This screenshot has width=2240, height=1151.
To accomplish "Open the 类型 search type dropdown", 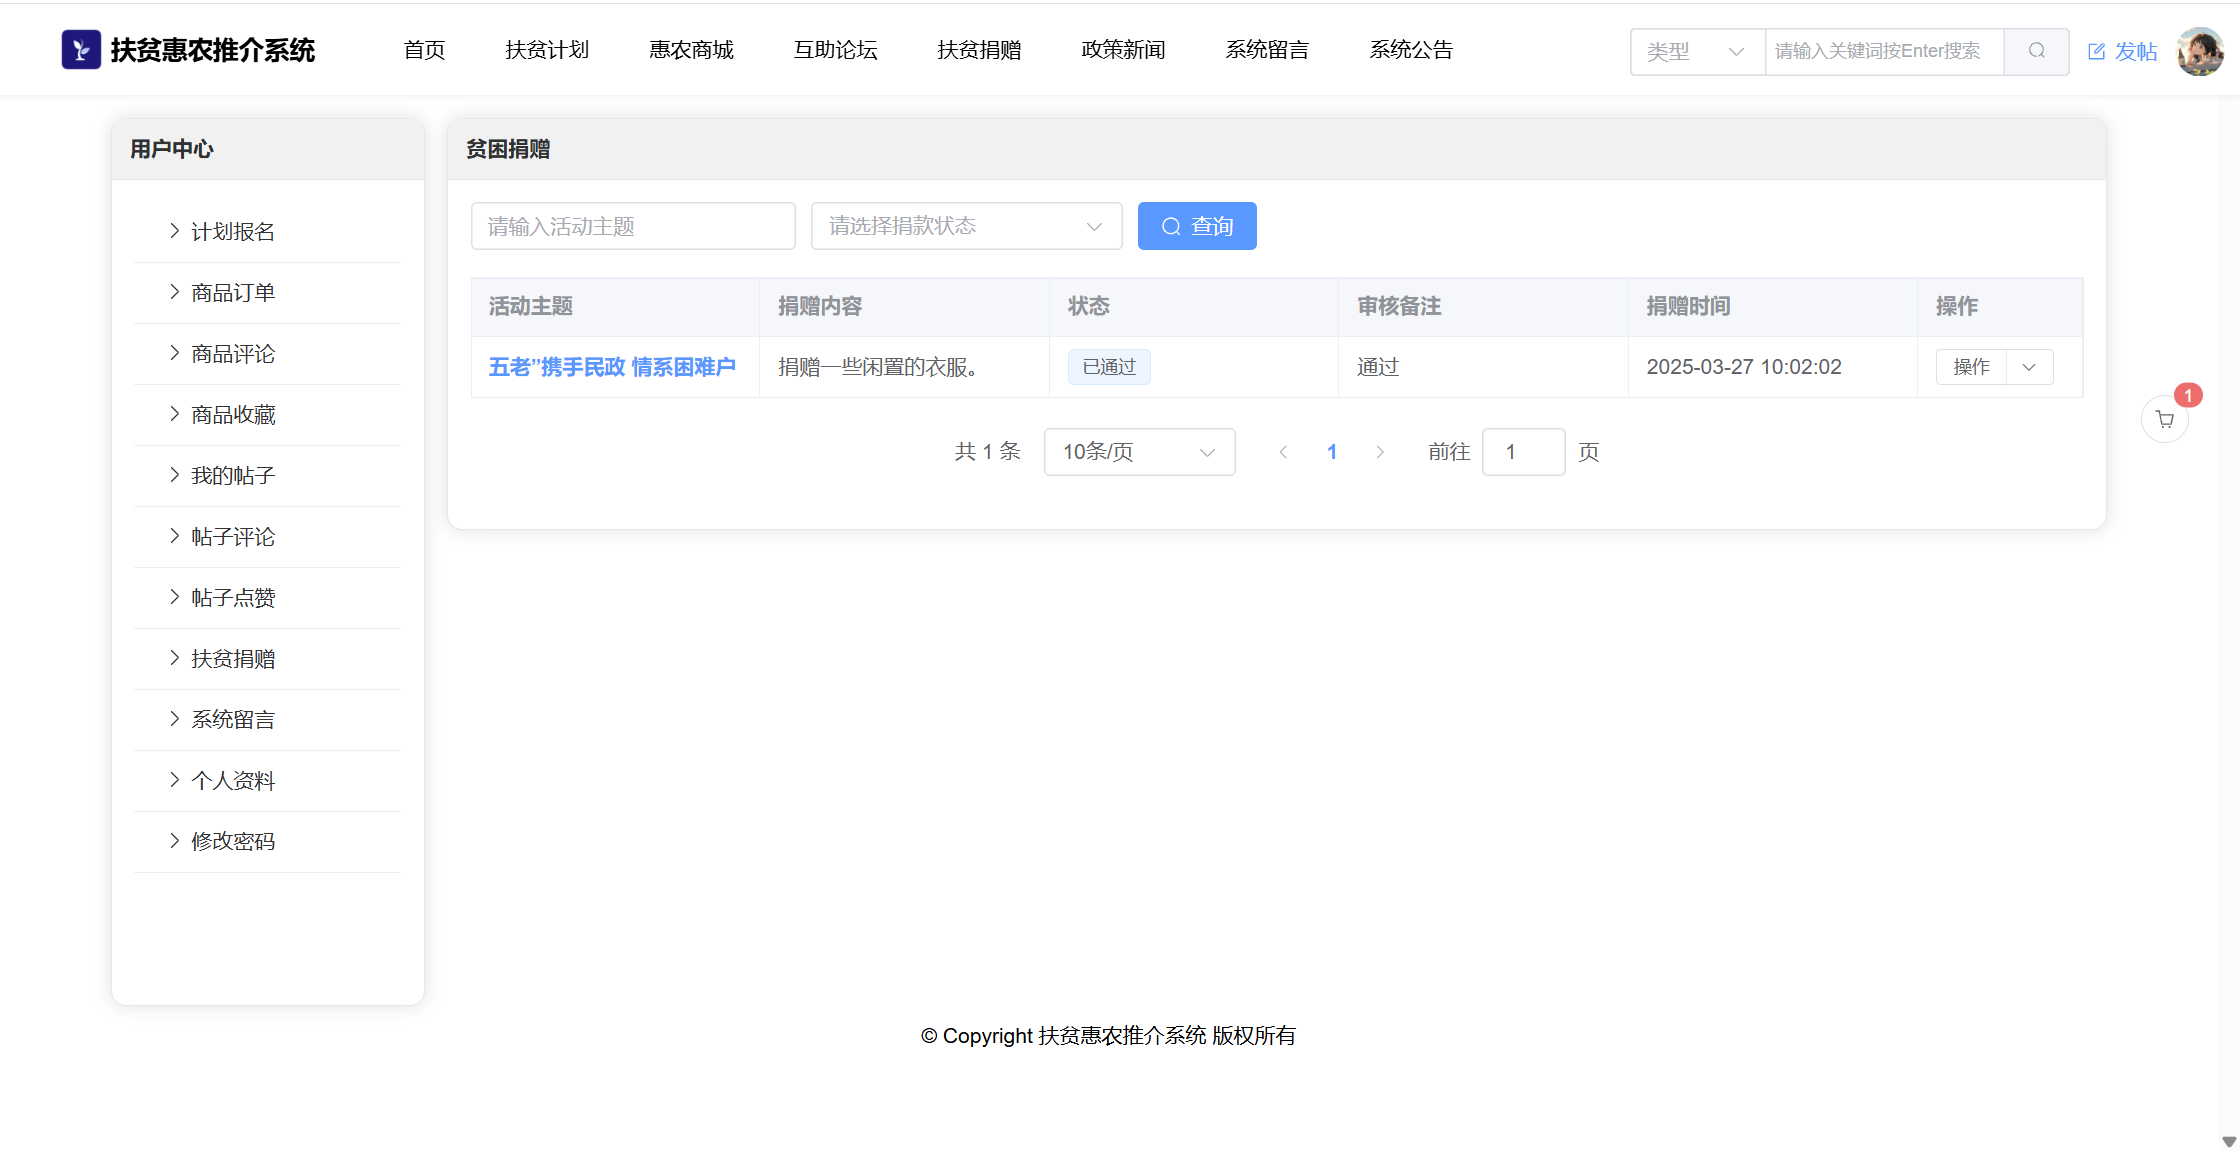I will 1697,51.
